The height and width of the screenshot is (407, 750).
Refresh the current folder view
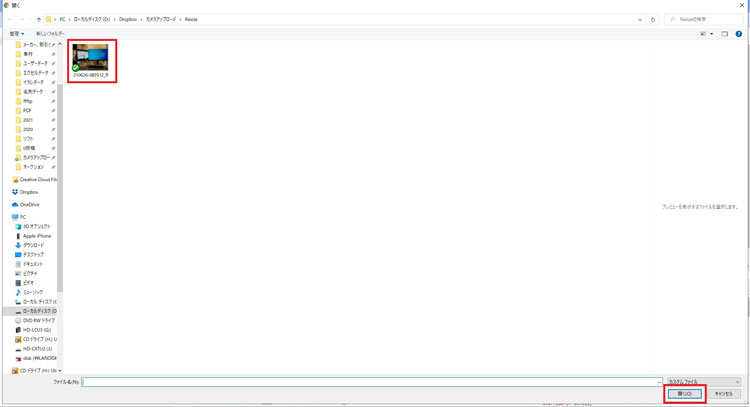[652, 20]
